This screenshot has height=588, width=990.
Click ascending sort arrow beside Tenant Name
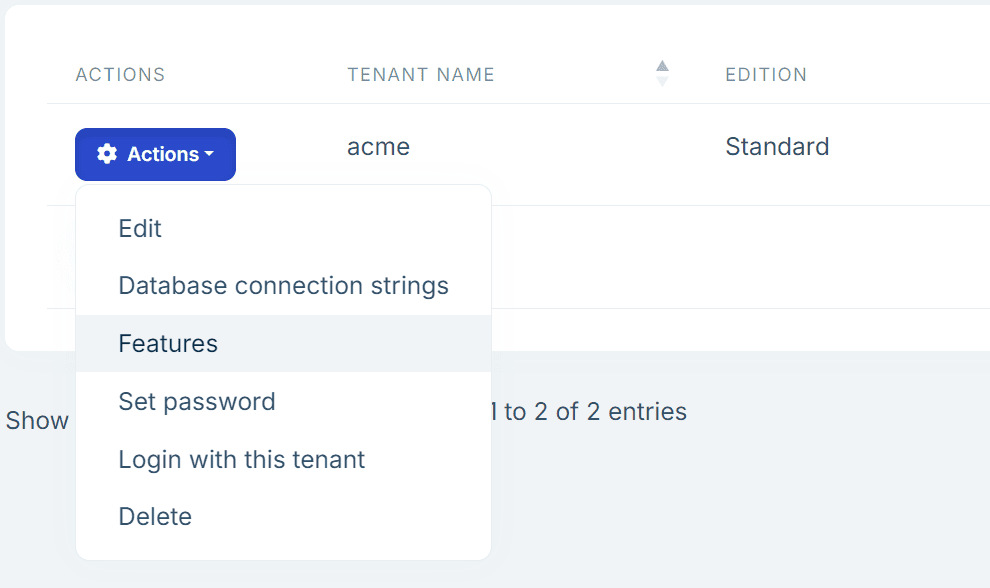pyautogui.click(x=662, y=67)
